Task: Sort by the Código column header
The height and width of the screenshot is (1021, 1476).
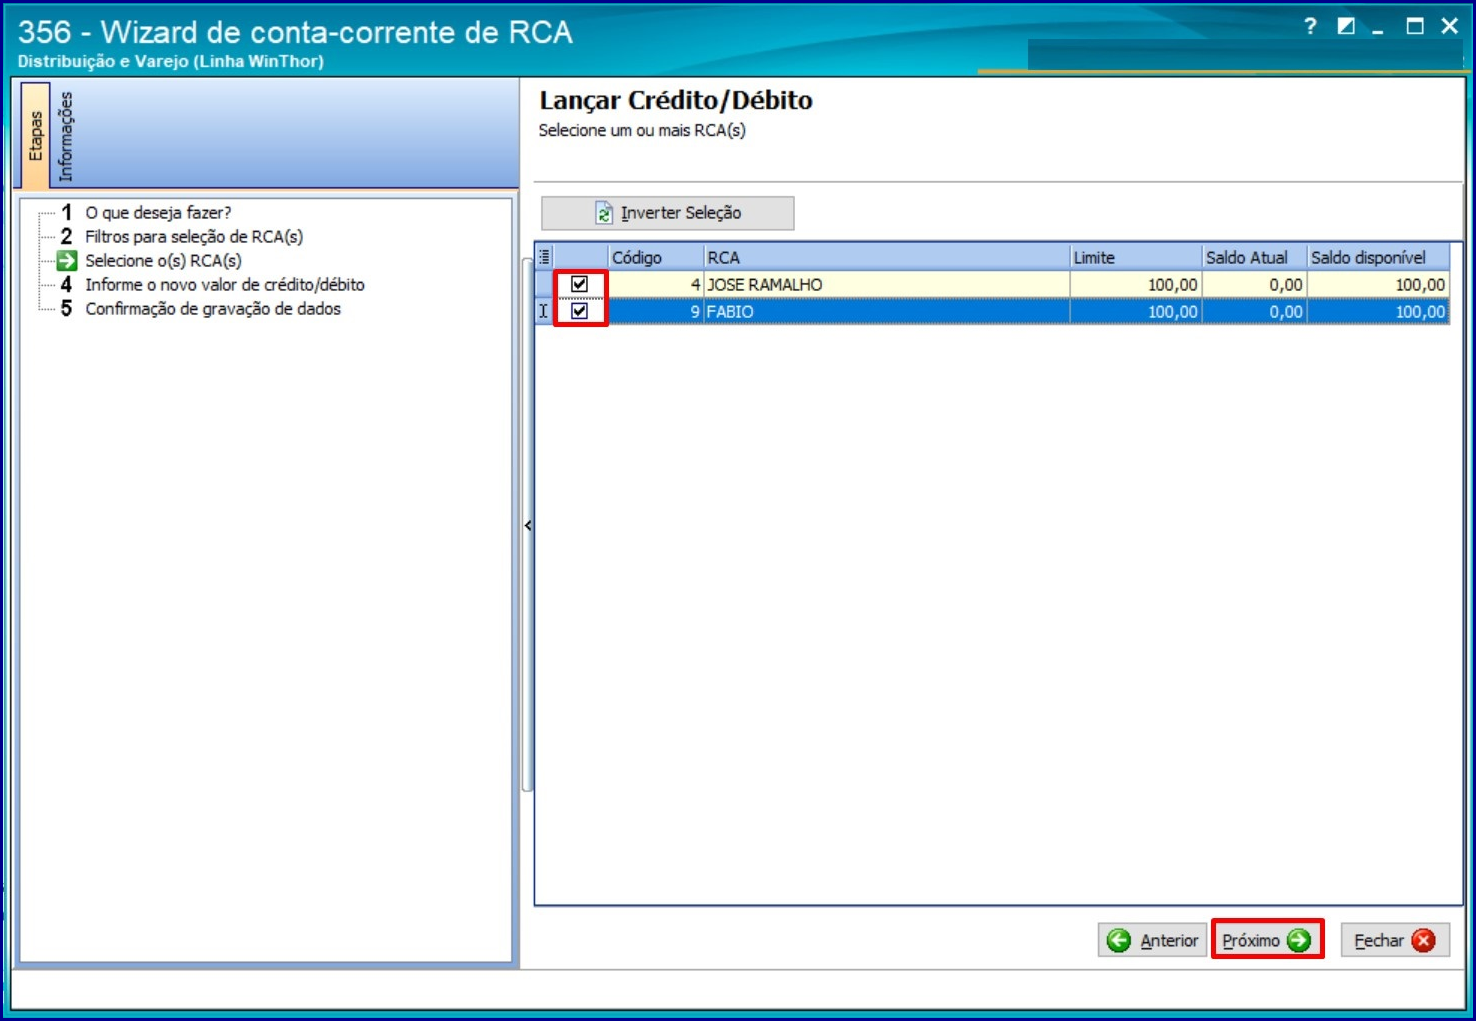Action: (x=656, y=257)
